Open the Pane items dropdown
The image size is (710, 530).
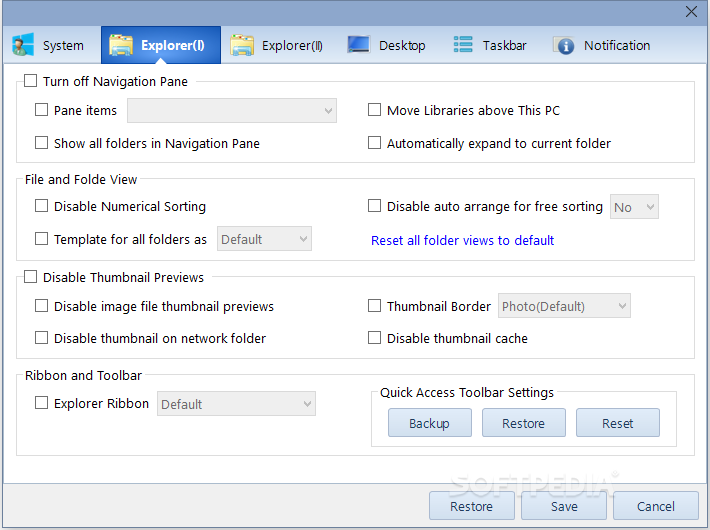point(232,110)
